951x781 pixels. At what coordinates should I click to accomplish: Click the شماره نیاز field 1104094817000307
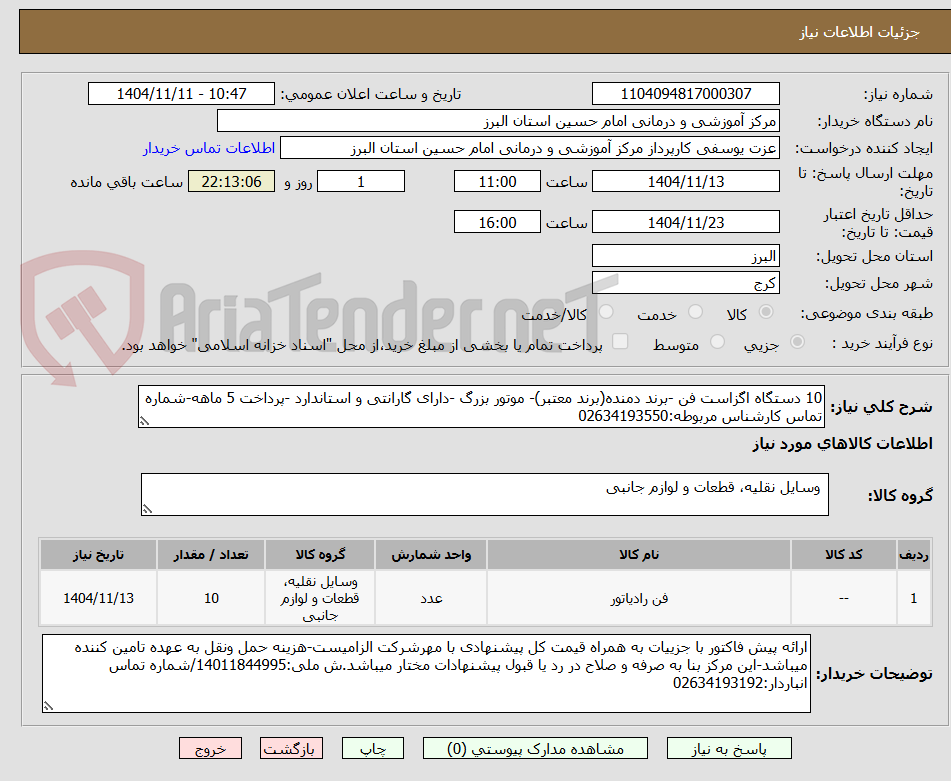click(x=686, y=94)
